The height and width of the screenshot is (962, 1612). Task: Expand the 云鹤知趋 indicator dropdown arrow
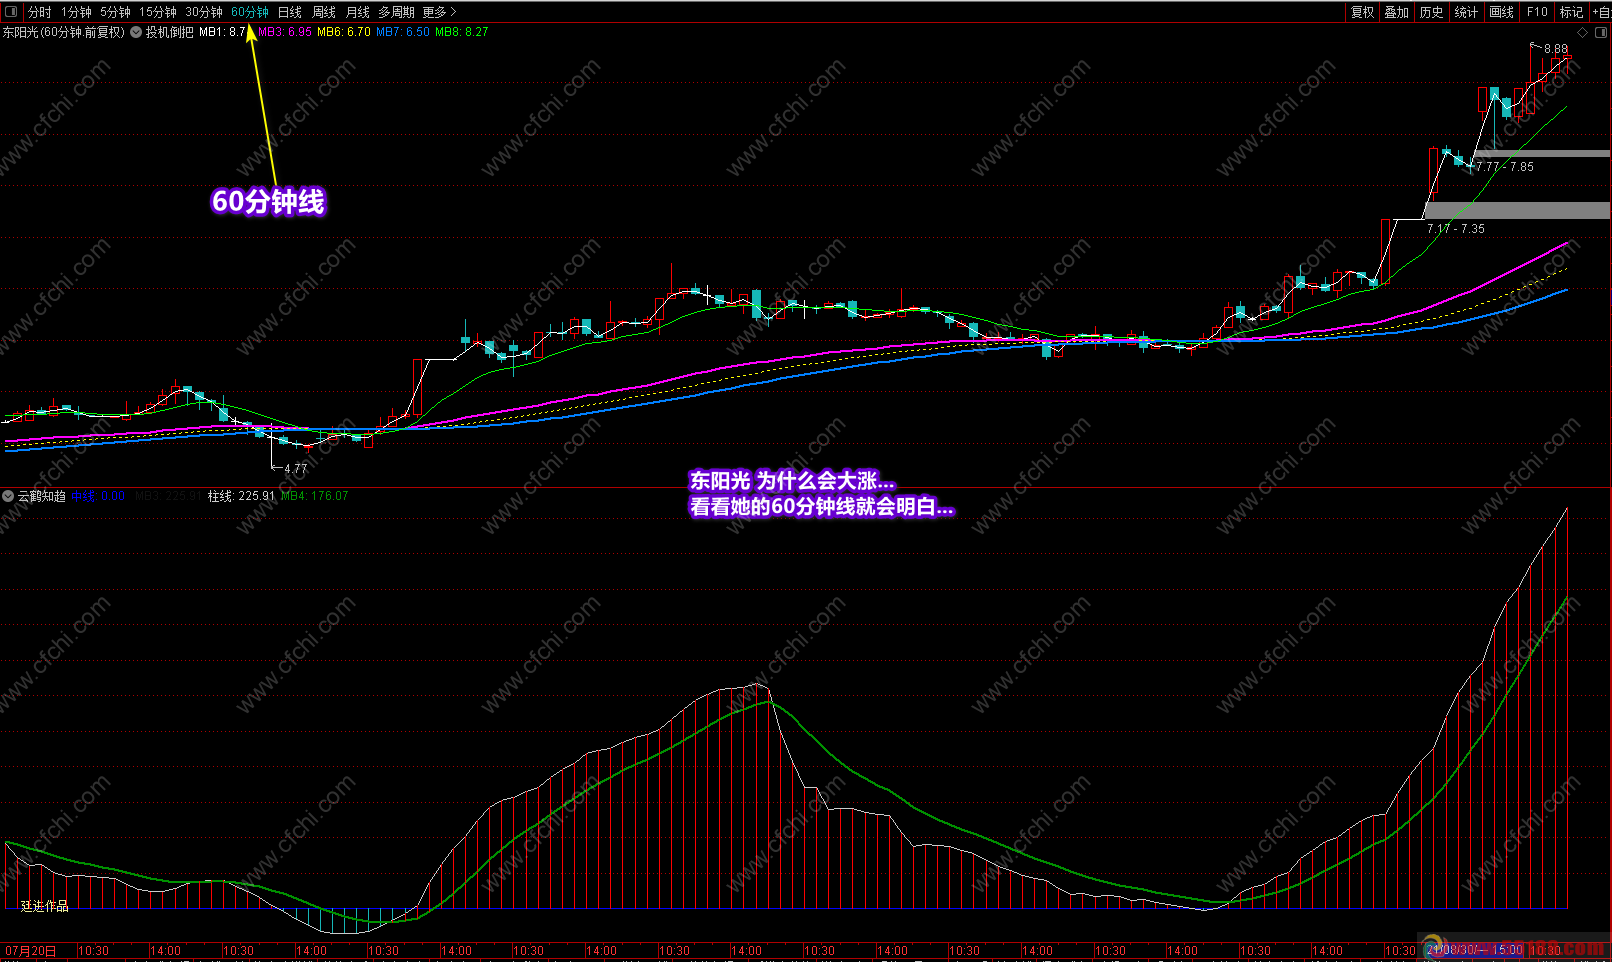click(x=8, y=496)
